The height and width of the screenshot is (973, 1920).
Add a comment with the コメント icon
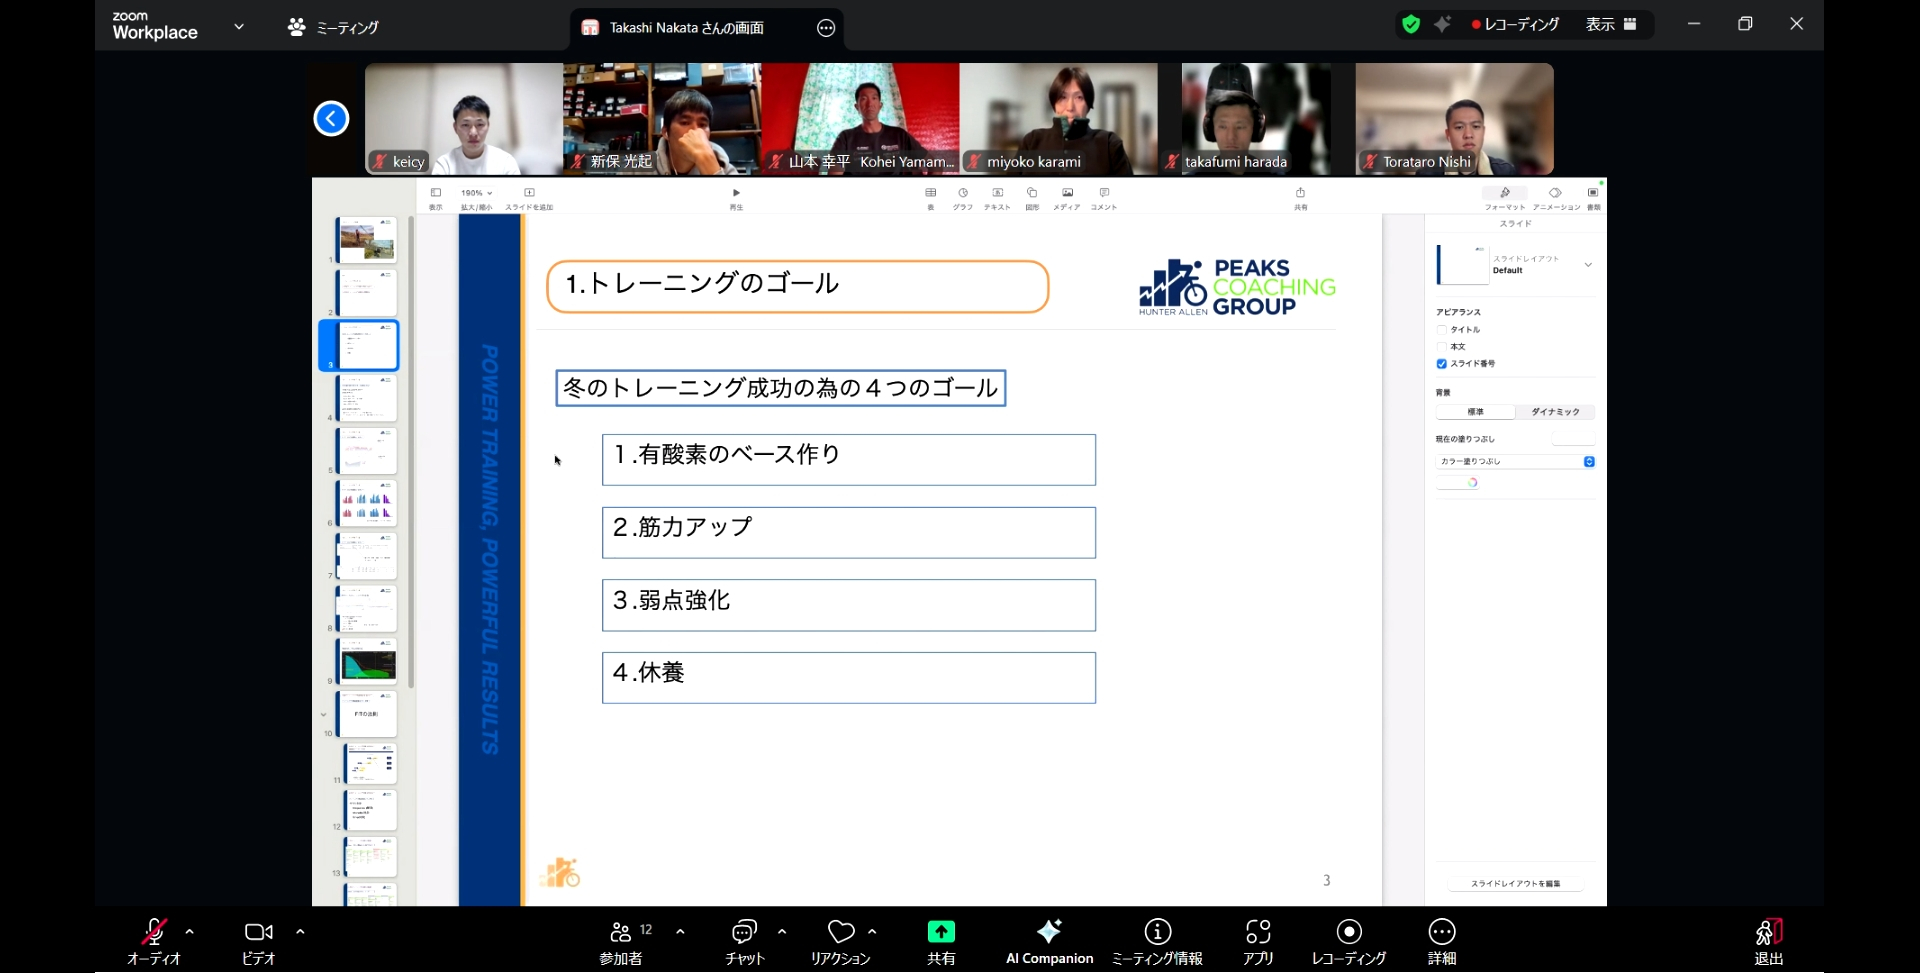(x=1102, y=192)
